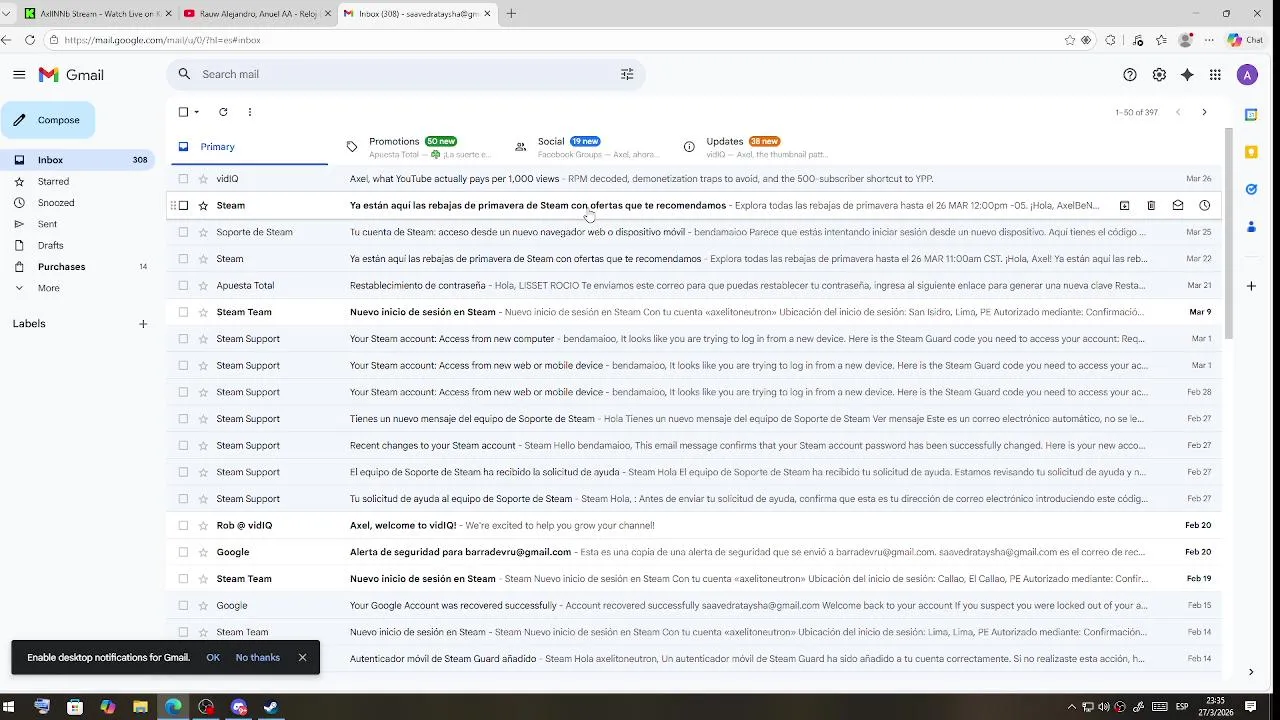Open the browser tab list dropdown
Image resolution: width=1280 pixels, height=720 pixels.
tap(6, 13)
